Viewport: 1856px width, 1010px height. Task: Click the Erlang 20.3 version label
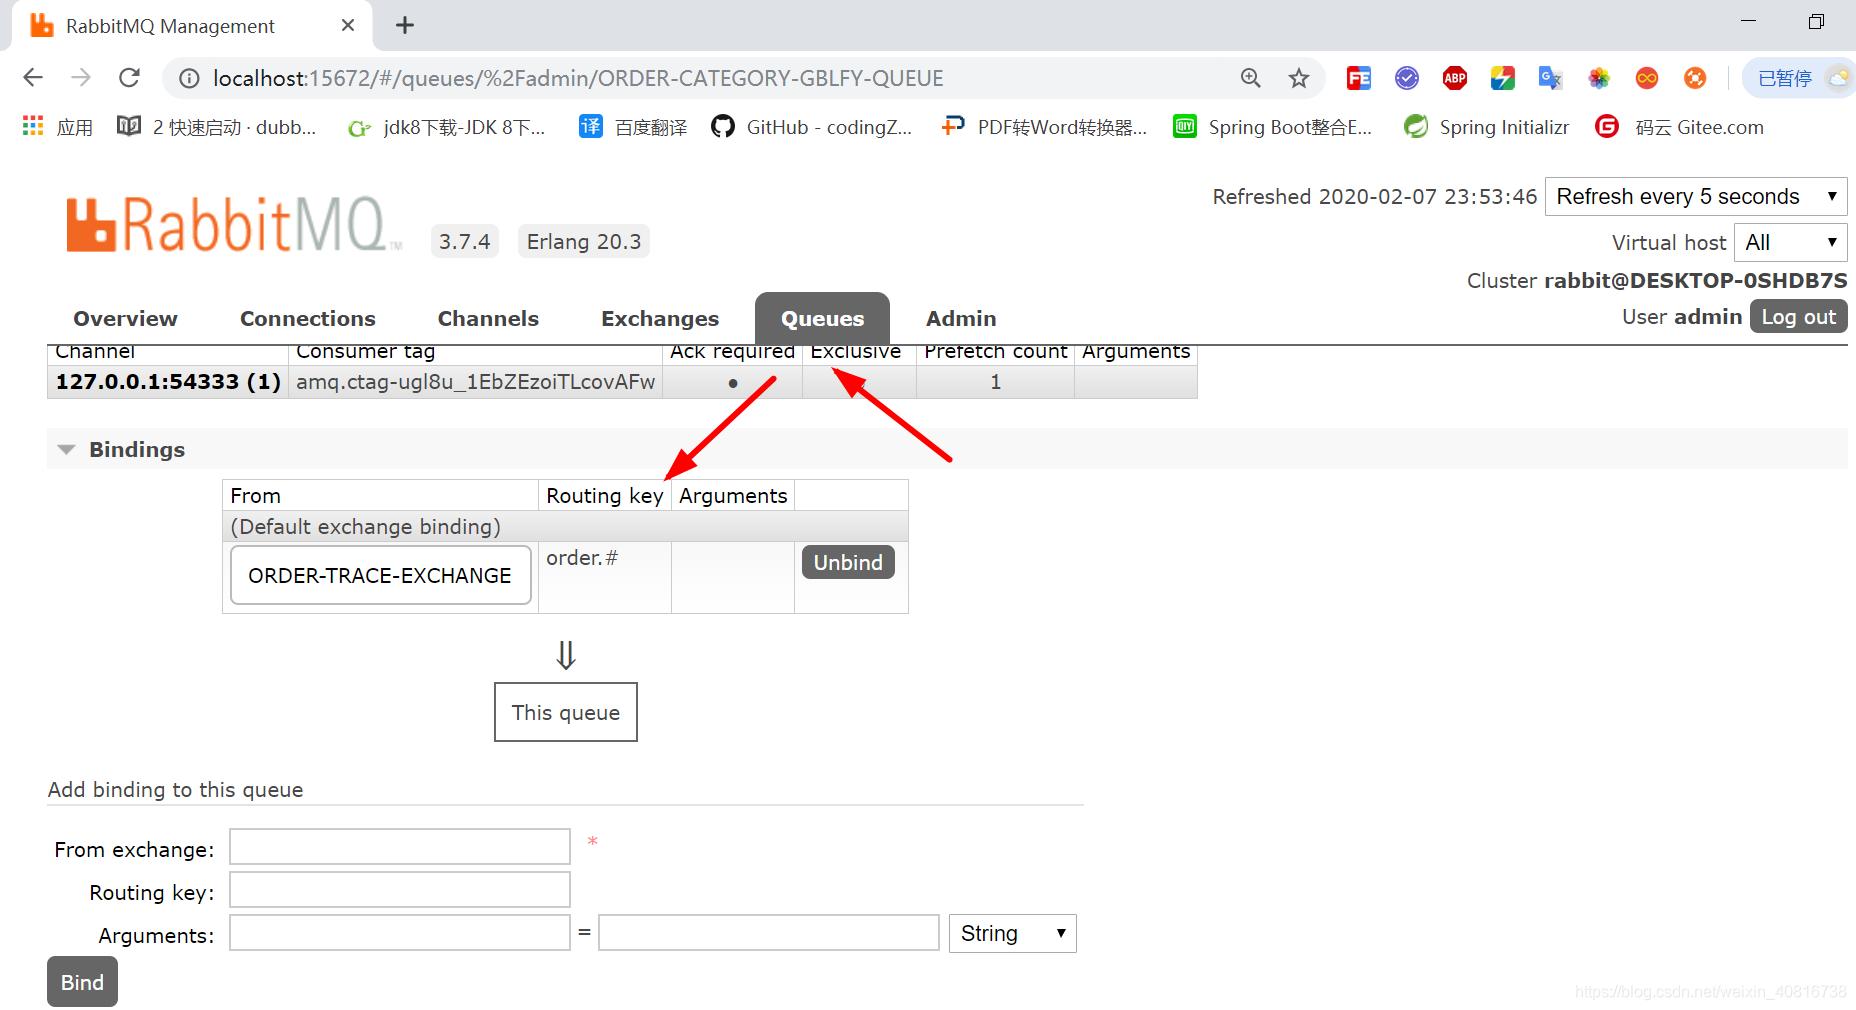tap(584, 241)
